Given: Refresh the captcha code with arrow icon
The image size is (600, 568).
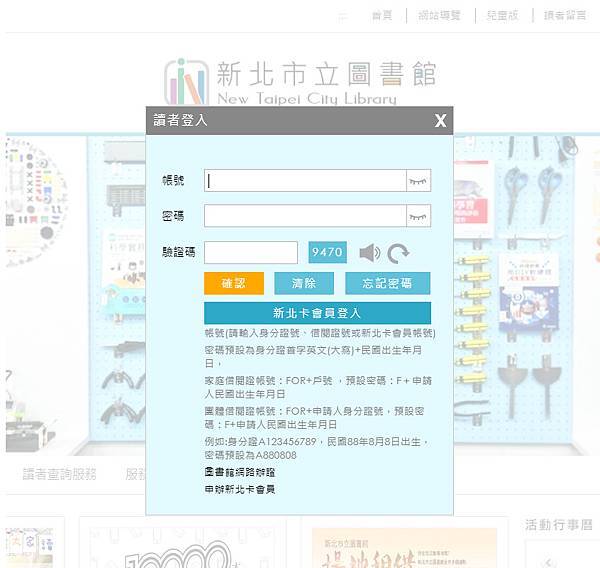Looking at the screenshot, I should (x=398, y=253).
